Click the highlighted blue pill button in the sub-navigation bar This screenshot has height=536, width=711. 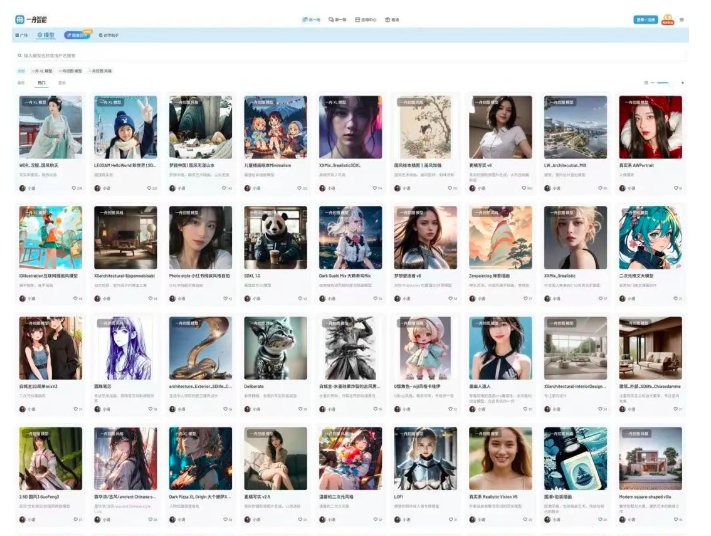click(80, 35)
